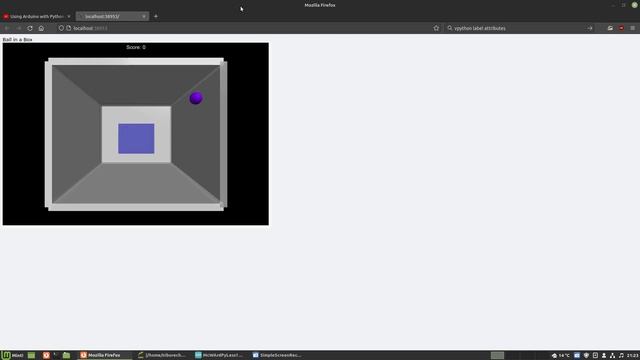Switch to the Using Arduino with Python tab

point(37,16)
